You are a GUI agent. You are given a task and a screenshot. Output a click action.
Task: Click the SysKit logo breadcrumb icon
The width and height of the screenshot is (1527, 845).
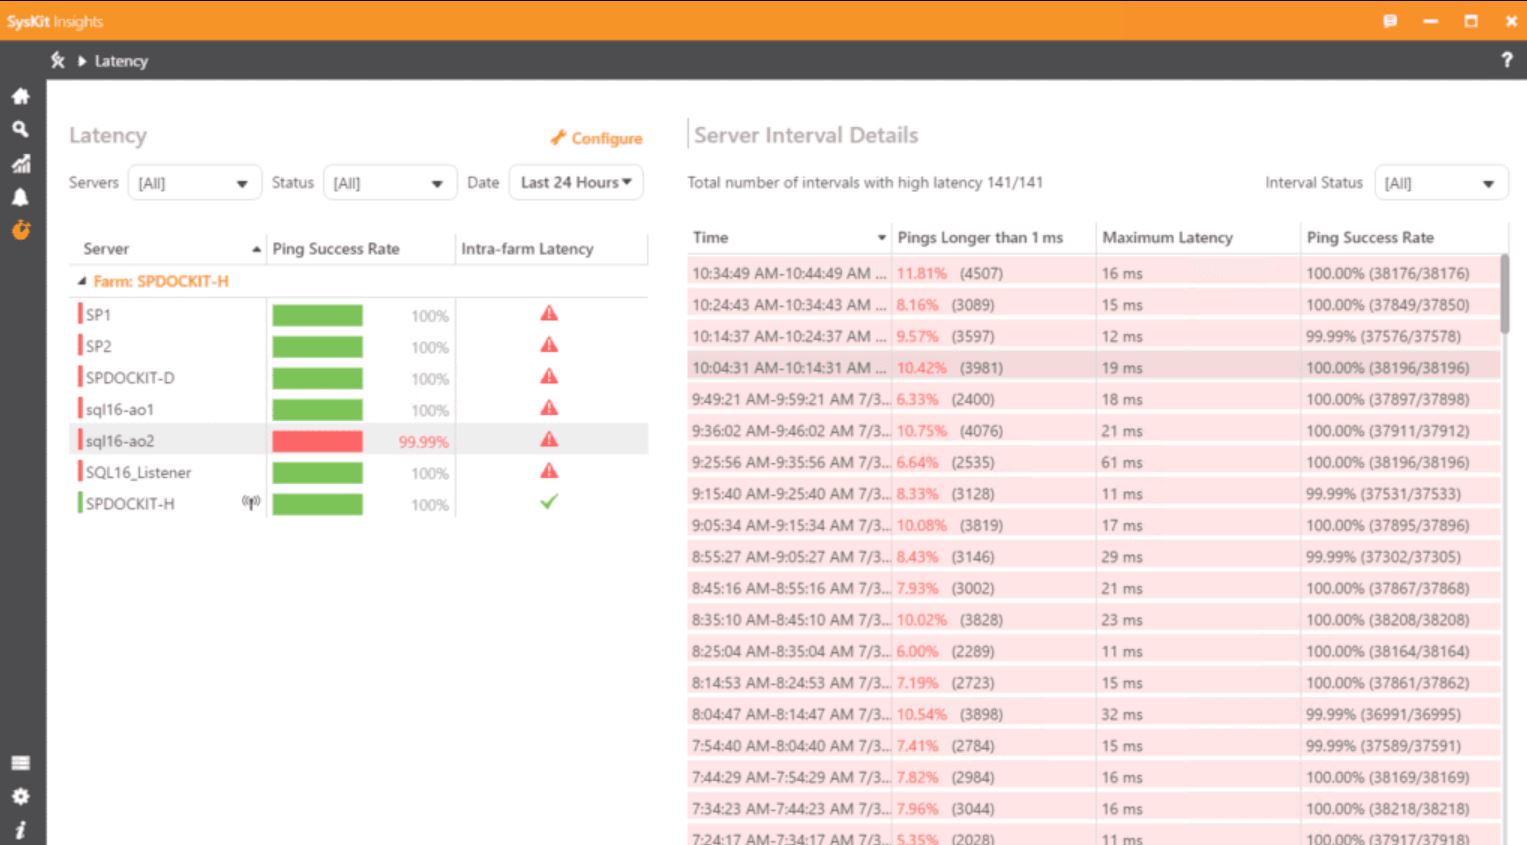coord(58,60)
